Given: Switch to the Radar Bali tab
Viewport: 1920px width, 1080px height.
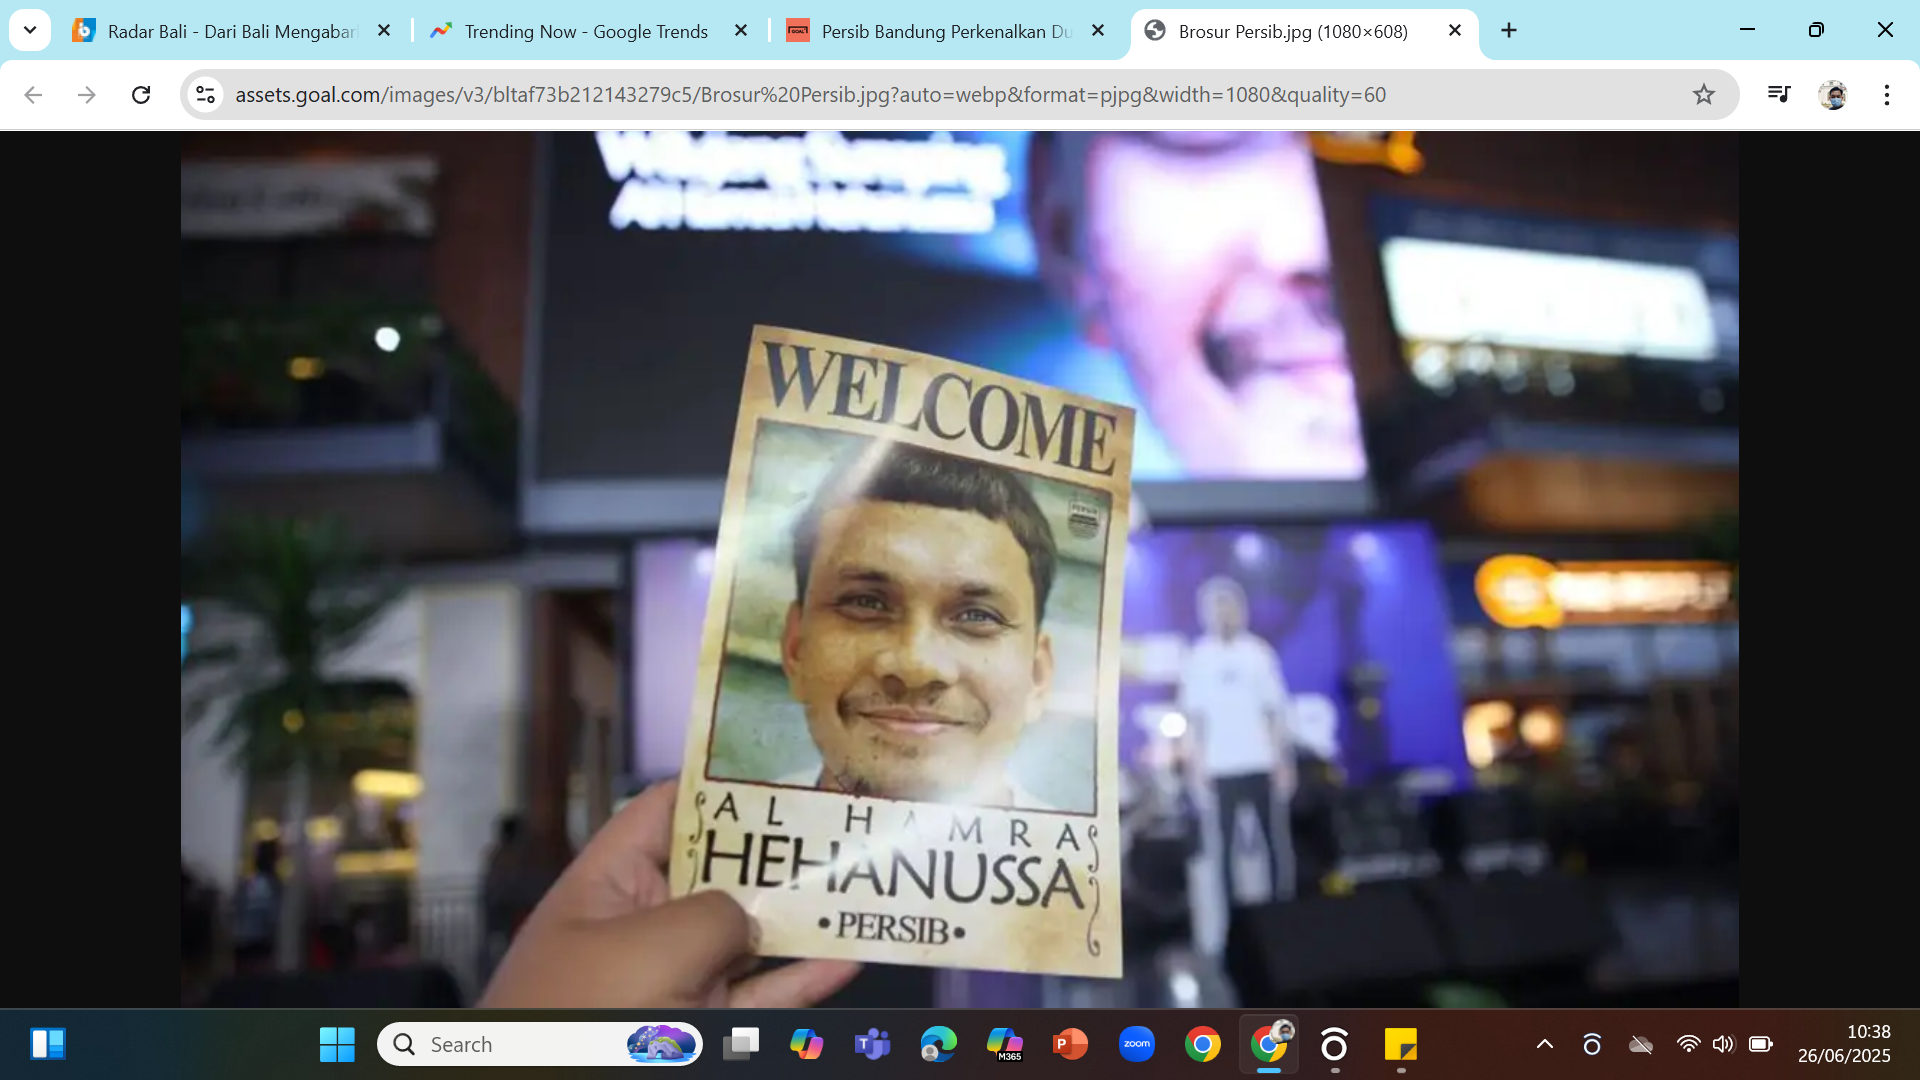Looking at the screenshot, I should click(x=215, y=31).
